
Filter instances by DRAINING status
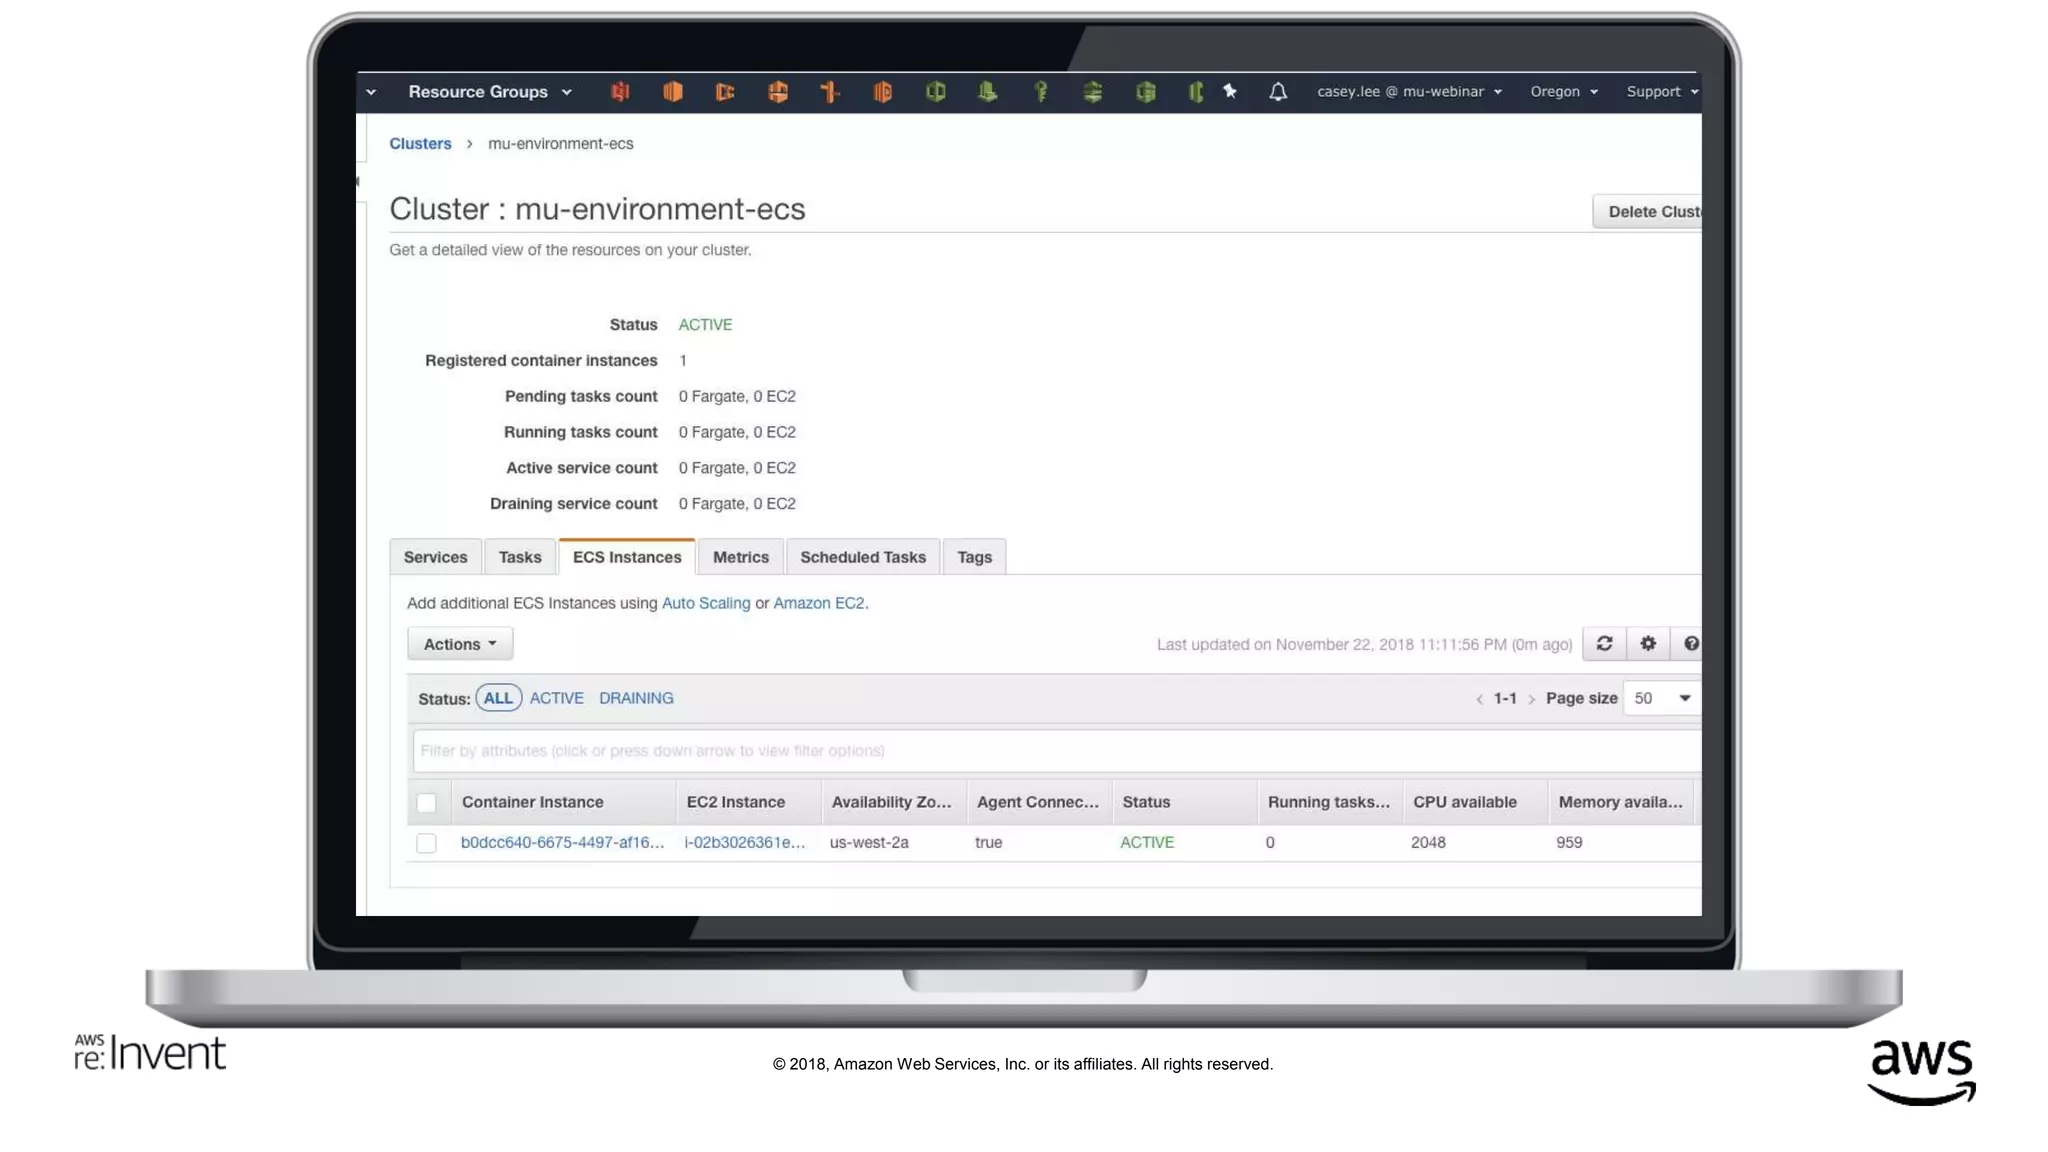[x=636, y=698]
